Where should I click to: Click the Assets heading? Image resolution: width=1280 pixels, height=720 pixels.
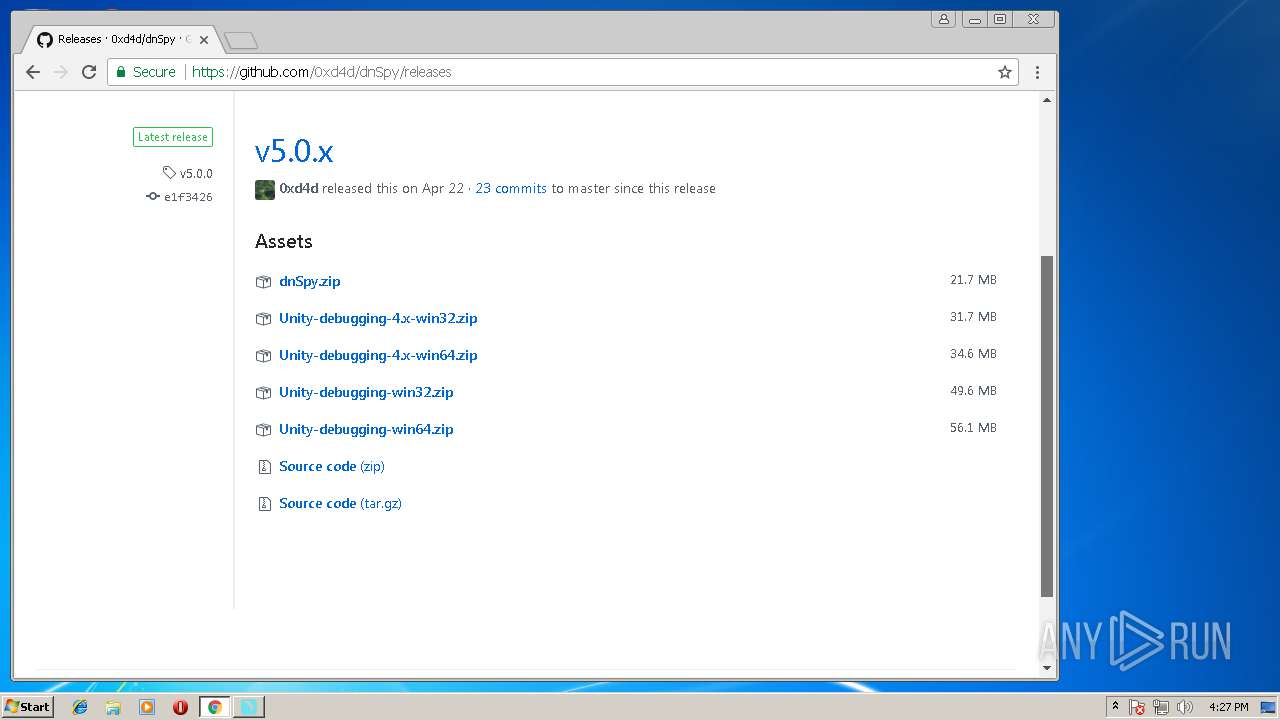pyautogui.click(x=284, y=241)
